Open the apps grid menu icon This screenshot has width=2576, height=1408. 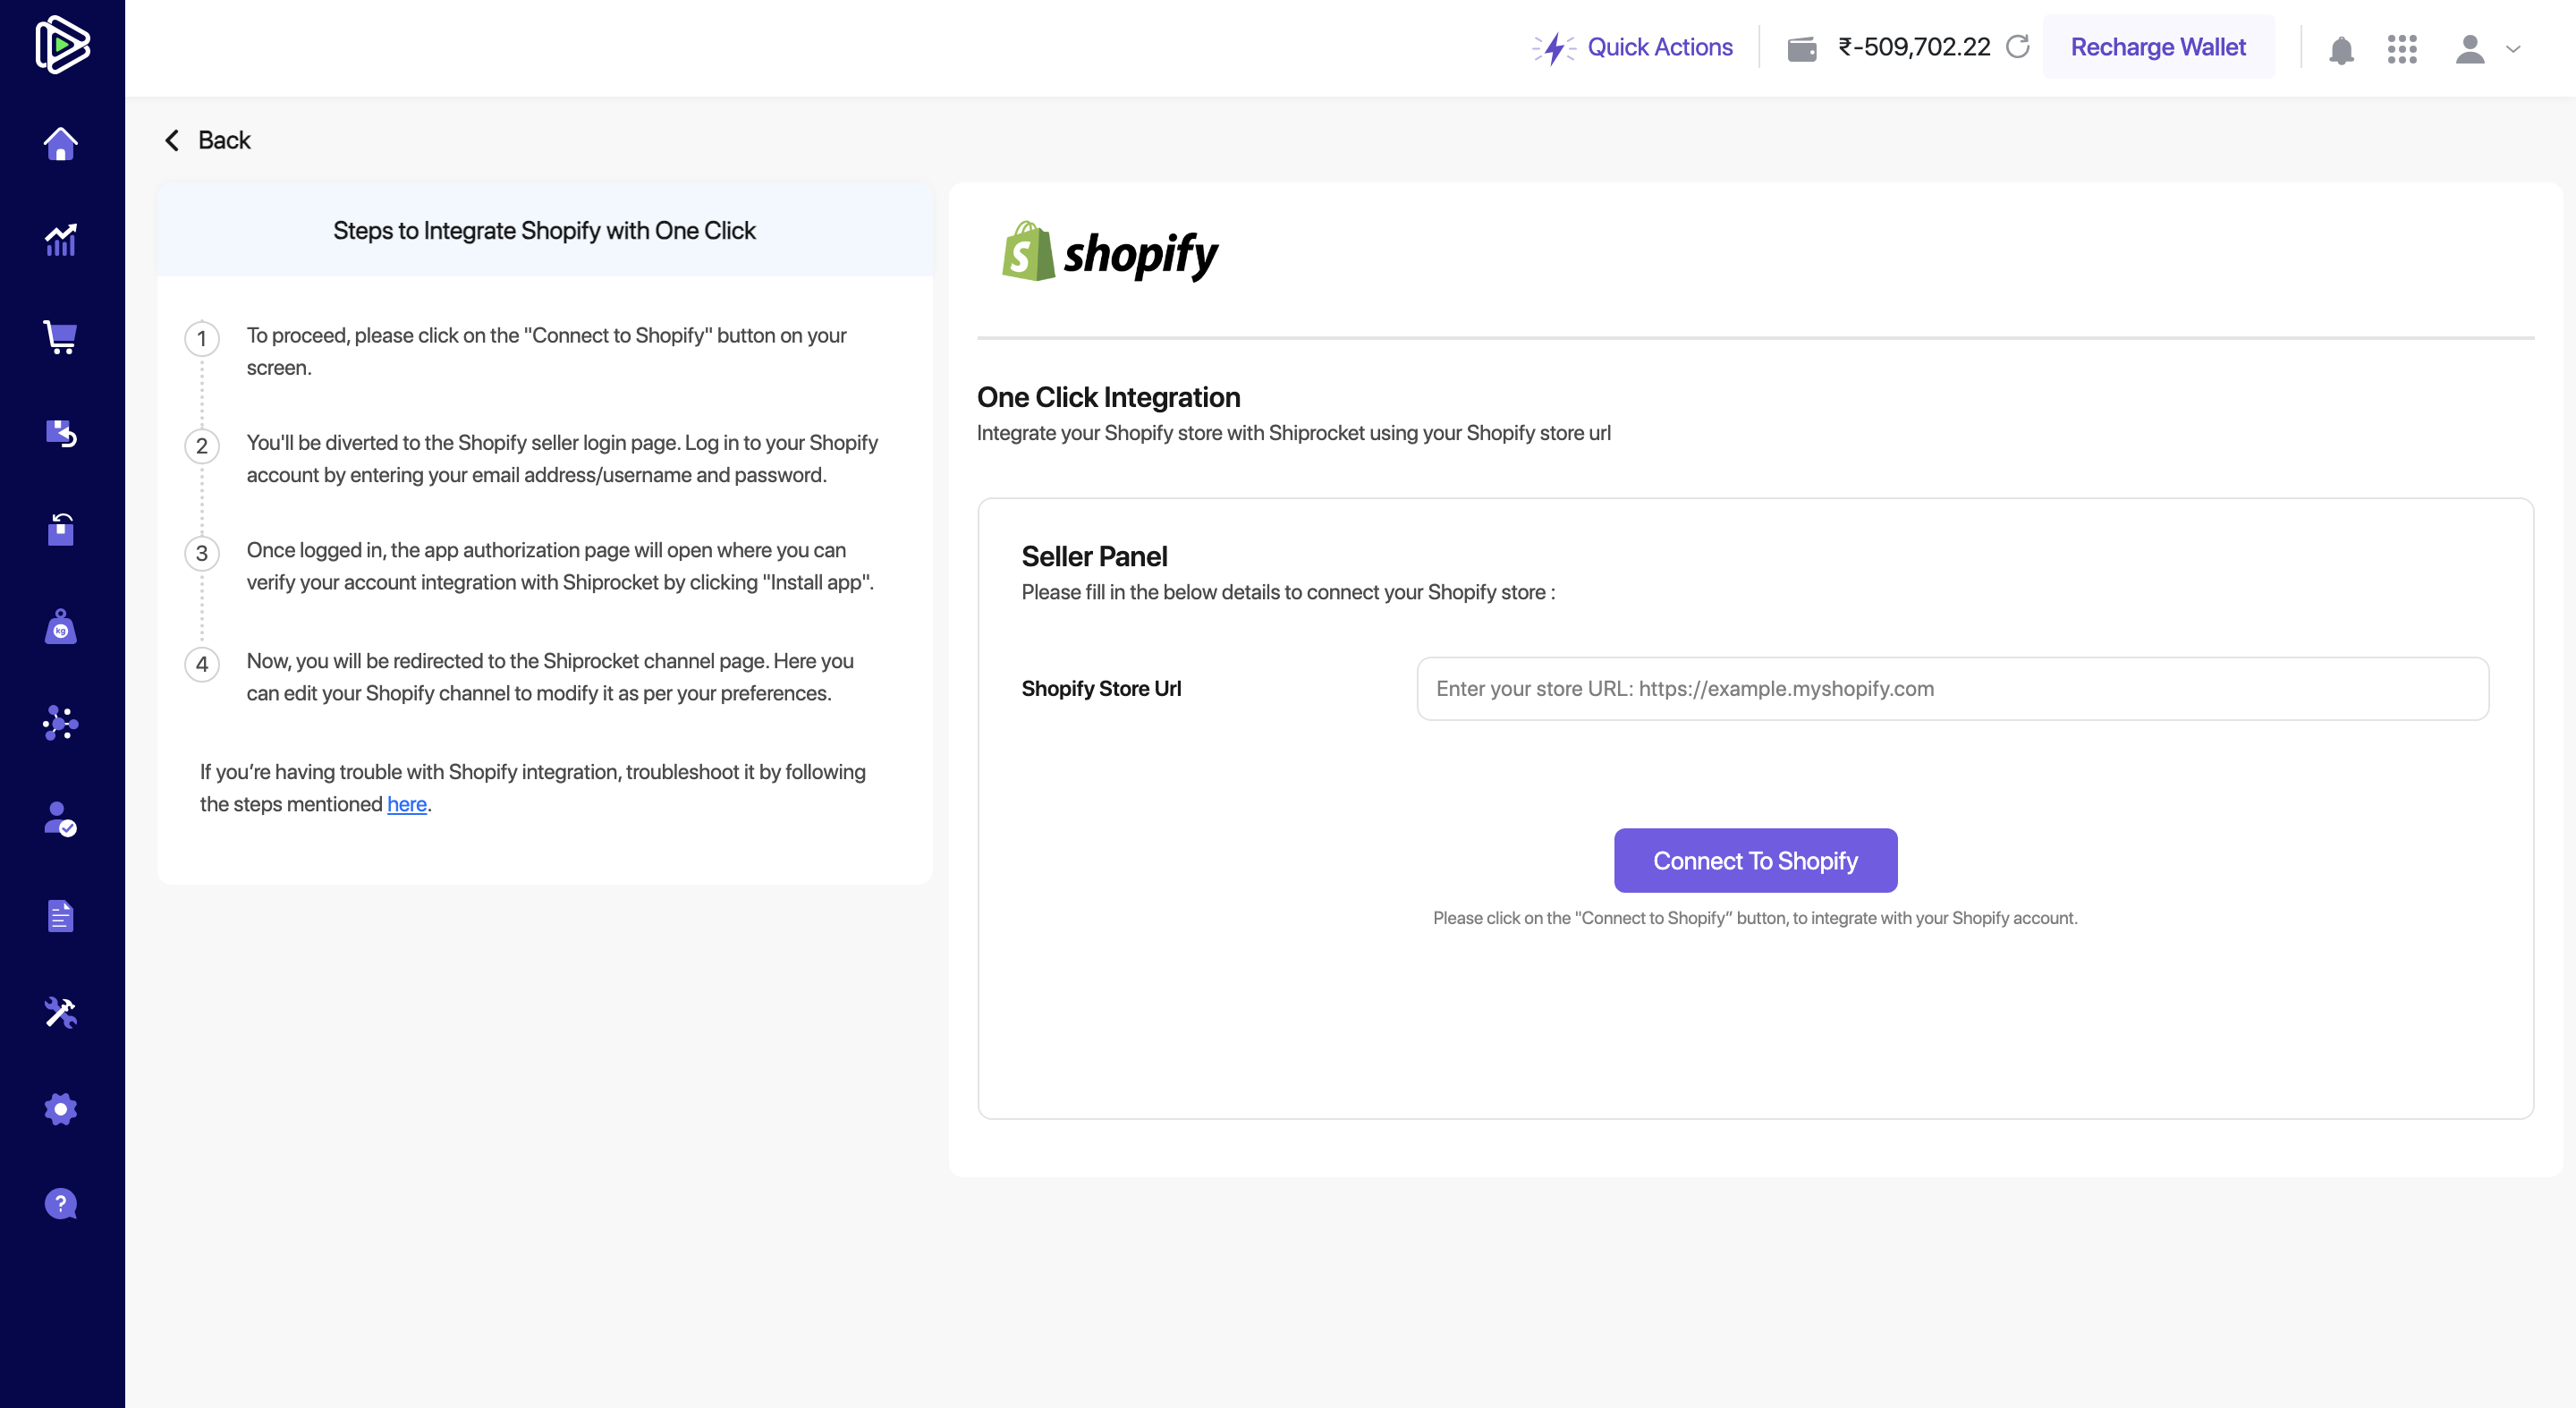pos(2402,49)
